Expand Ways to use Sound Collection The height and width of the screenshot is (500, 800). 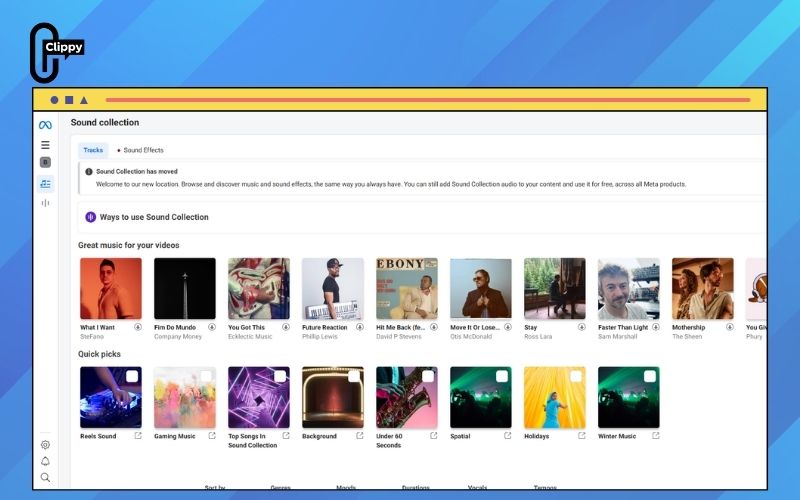tap(422, 217)
